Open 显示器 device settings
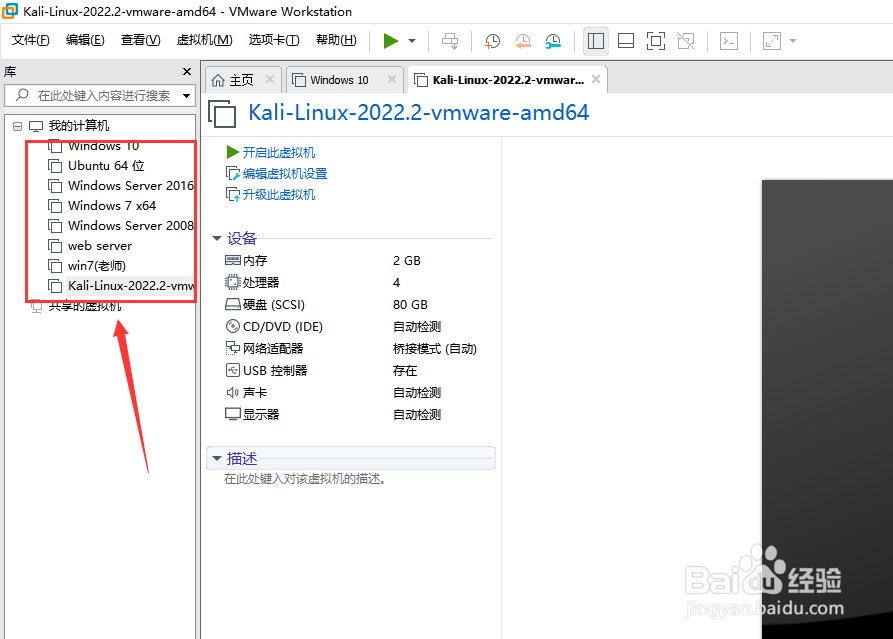 (x=252, y=415)
